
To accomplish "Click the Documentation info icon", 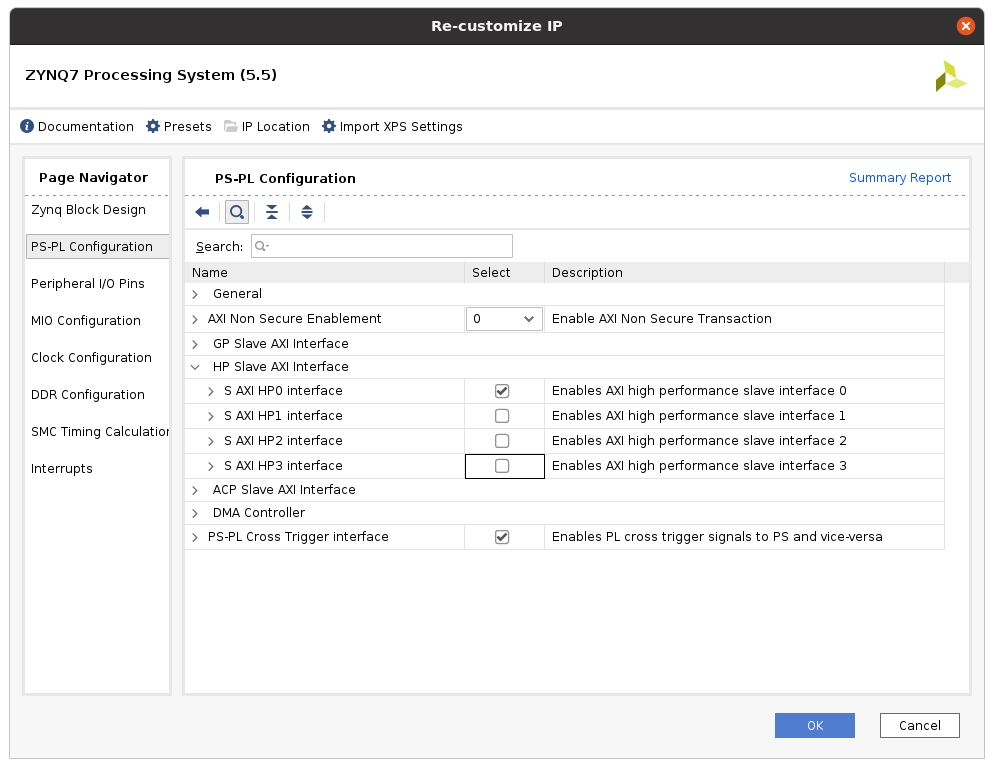I will click(x=27, y=126).
